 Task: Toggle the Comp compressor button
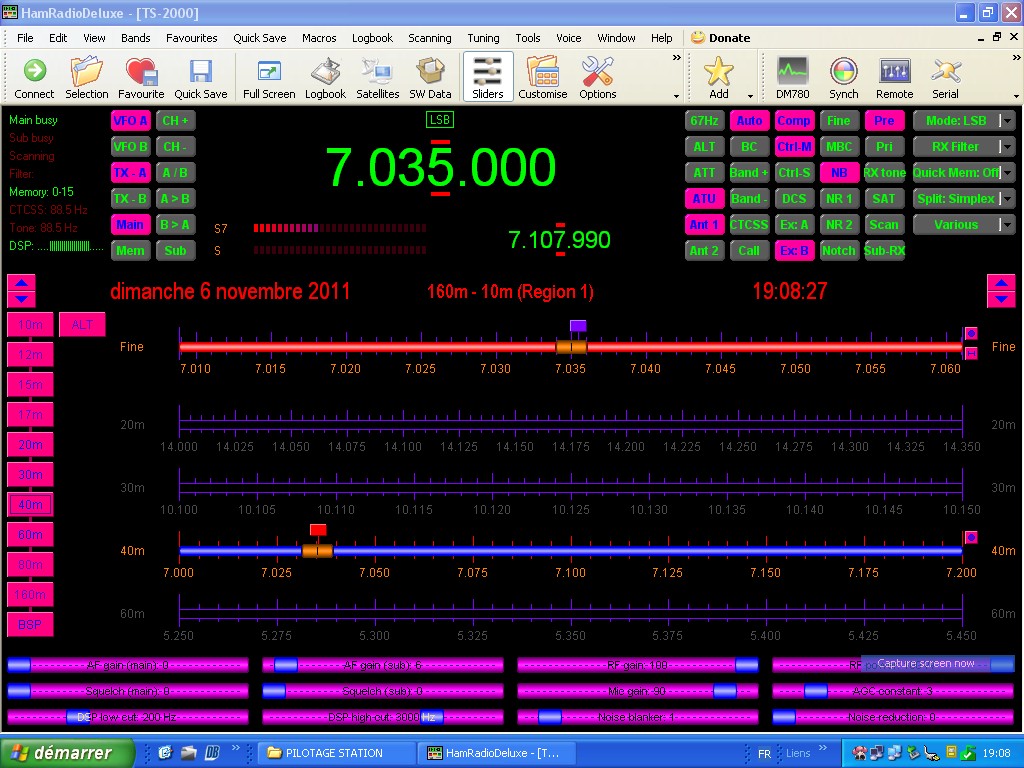point(794,120)
